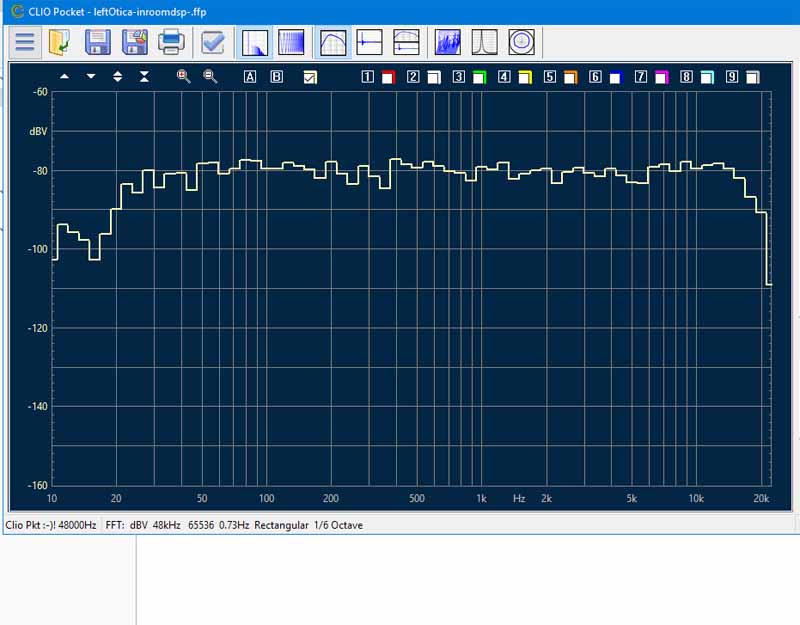Select the FFT analysis mode icon
Viewport: 800px width, 625px height.
click(255, 42)
